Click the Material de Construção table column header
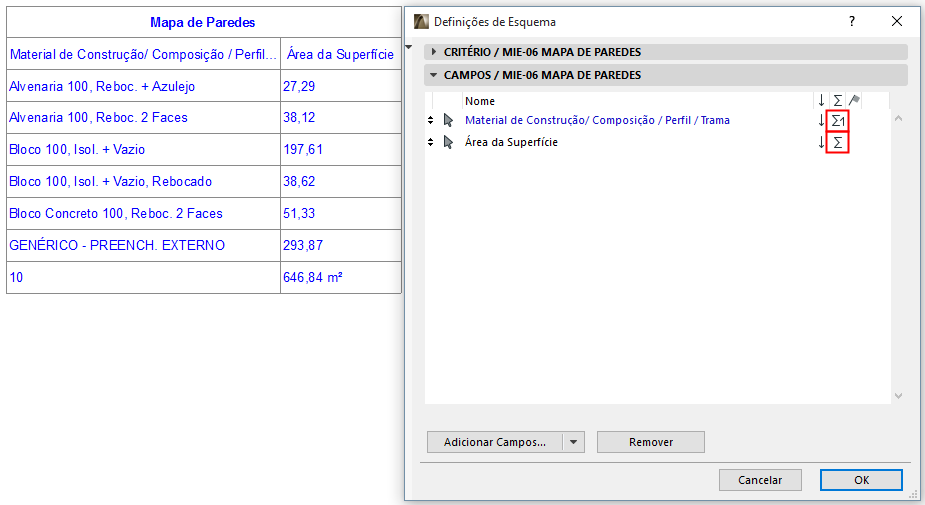This screenshot has height=505, width=925. click(x=143, y=54)
